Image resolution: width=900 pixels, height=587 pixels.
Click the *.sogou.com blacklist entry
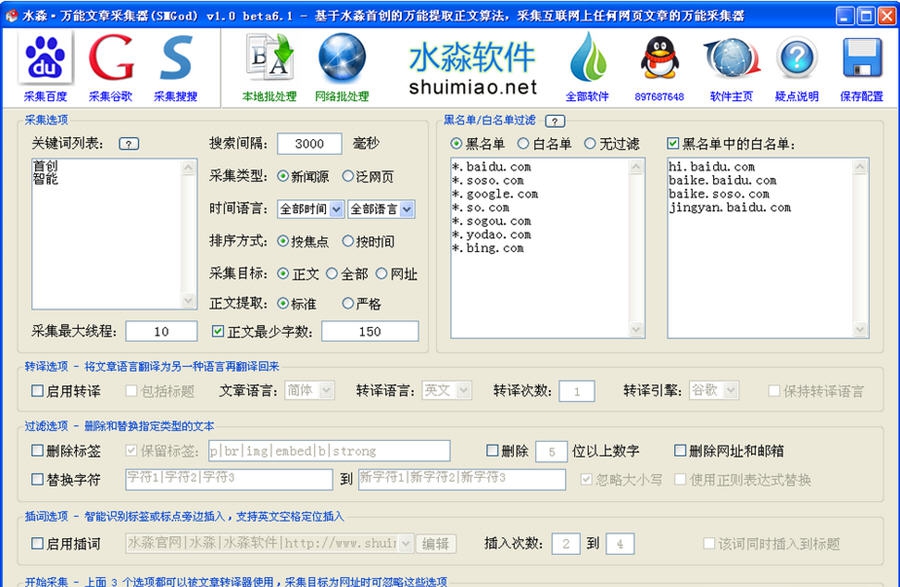[x=491, y=221]
